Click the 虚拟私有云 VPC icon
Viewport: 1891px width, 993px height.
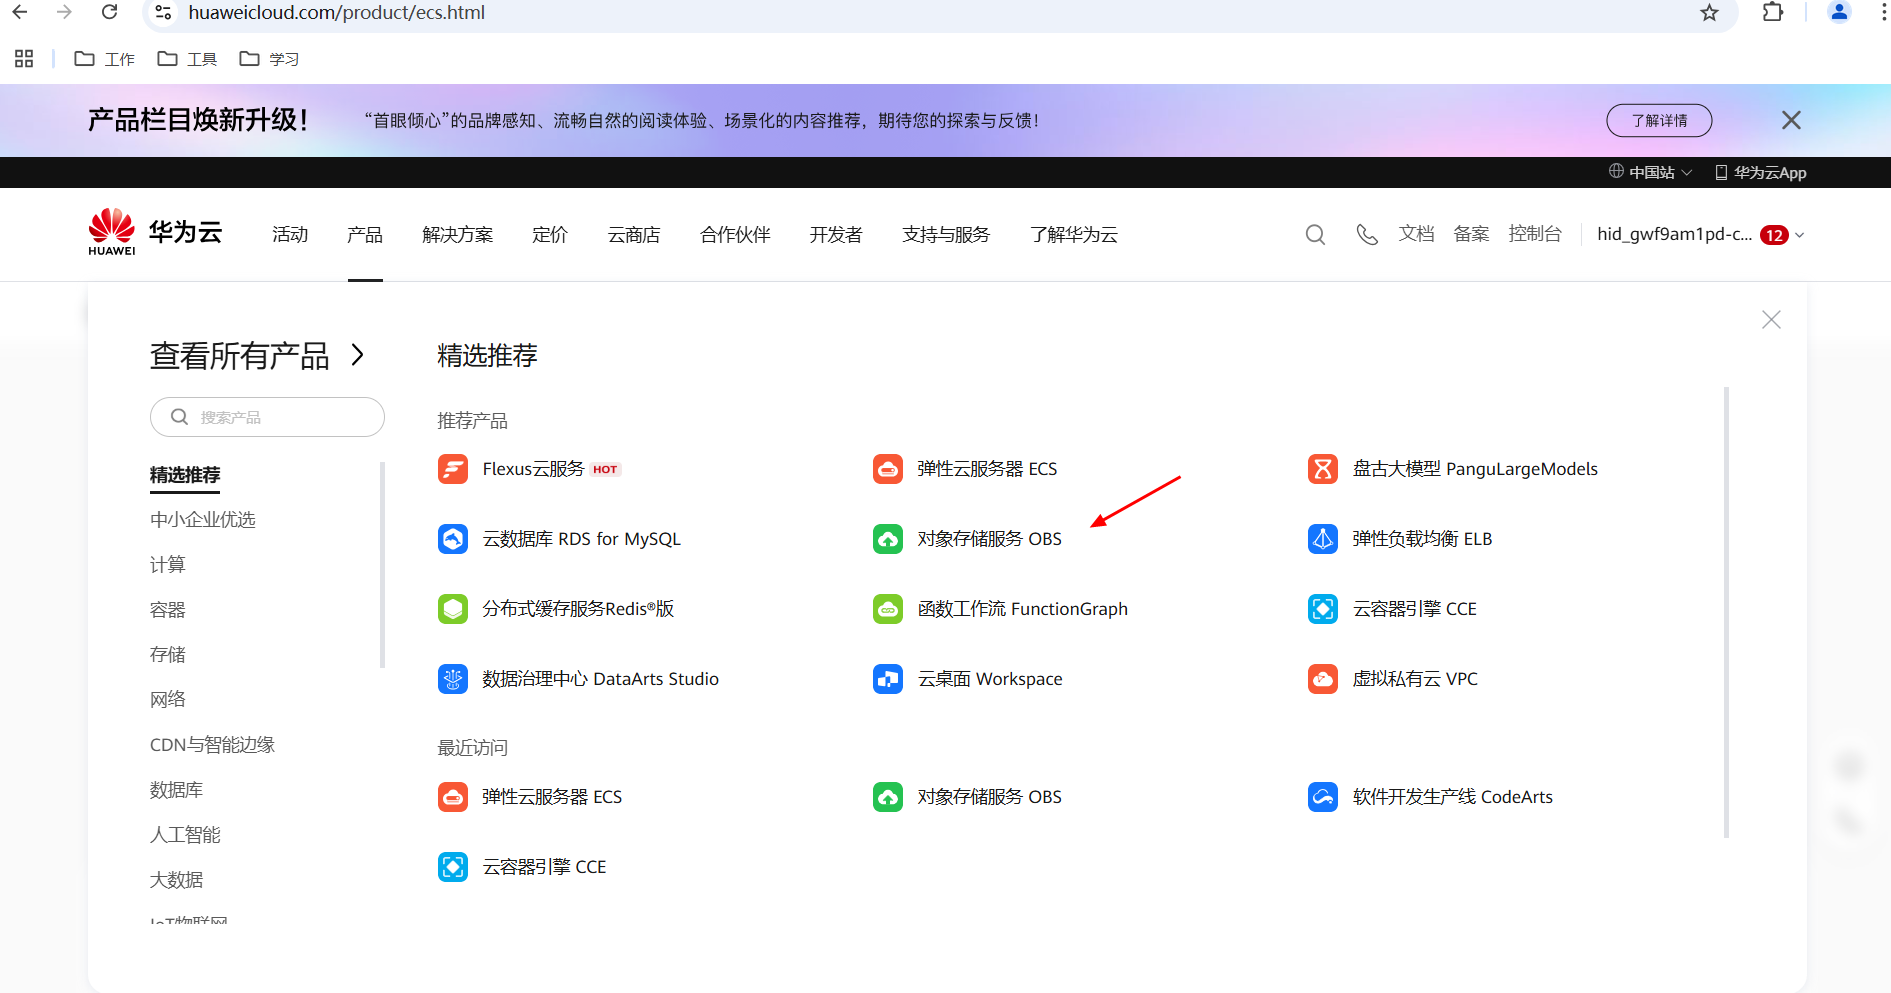pos(1323,679)
